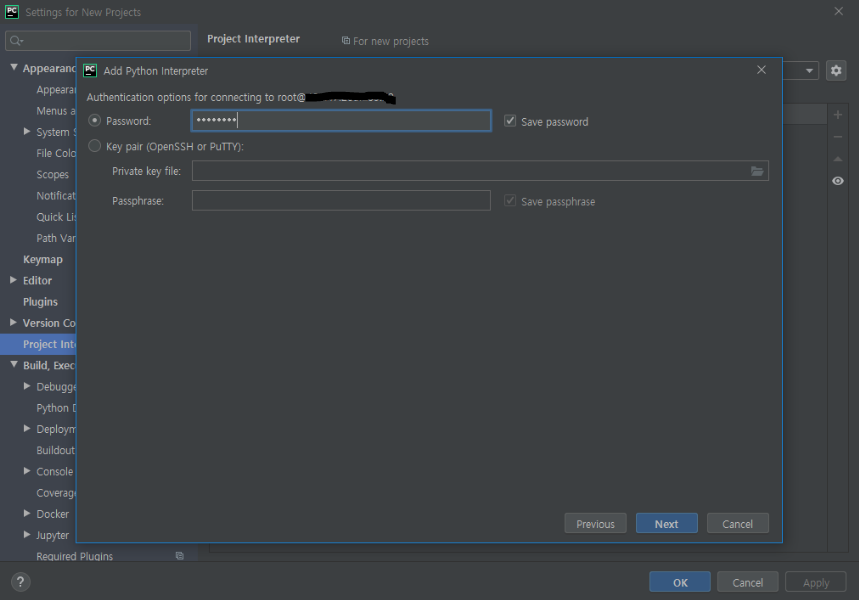Expand the Version Control tree node
The image size is (859, 600).
pyautogui.click(x=14, y=322)
